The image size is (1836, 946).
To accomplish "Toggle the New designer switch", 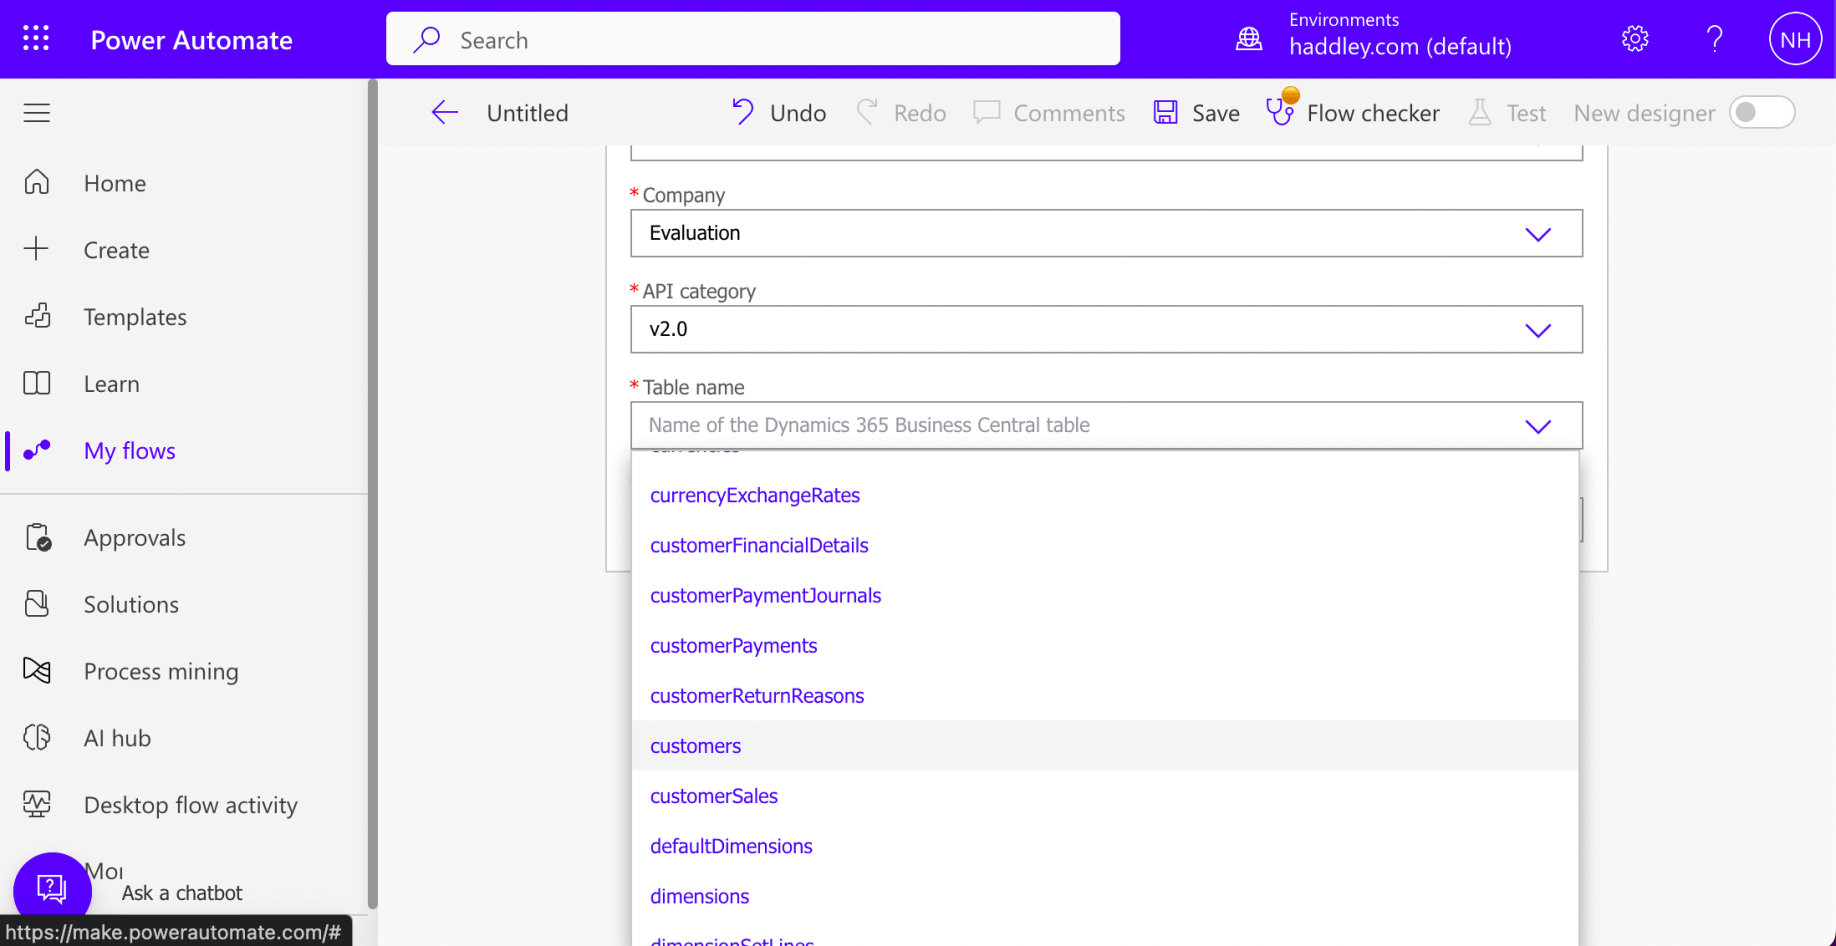I will click(x=1762, y=113).
